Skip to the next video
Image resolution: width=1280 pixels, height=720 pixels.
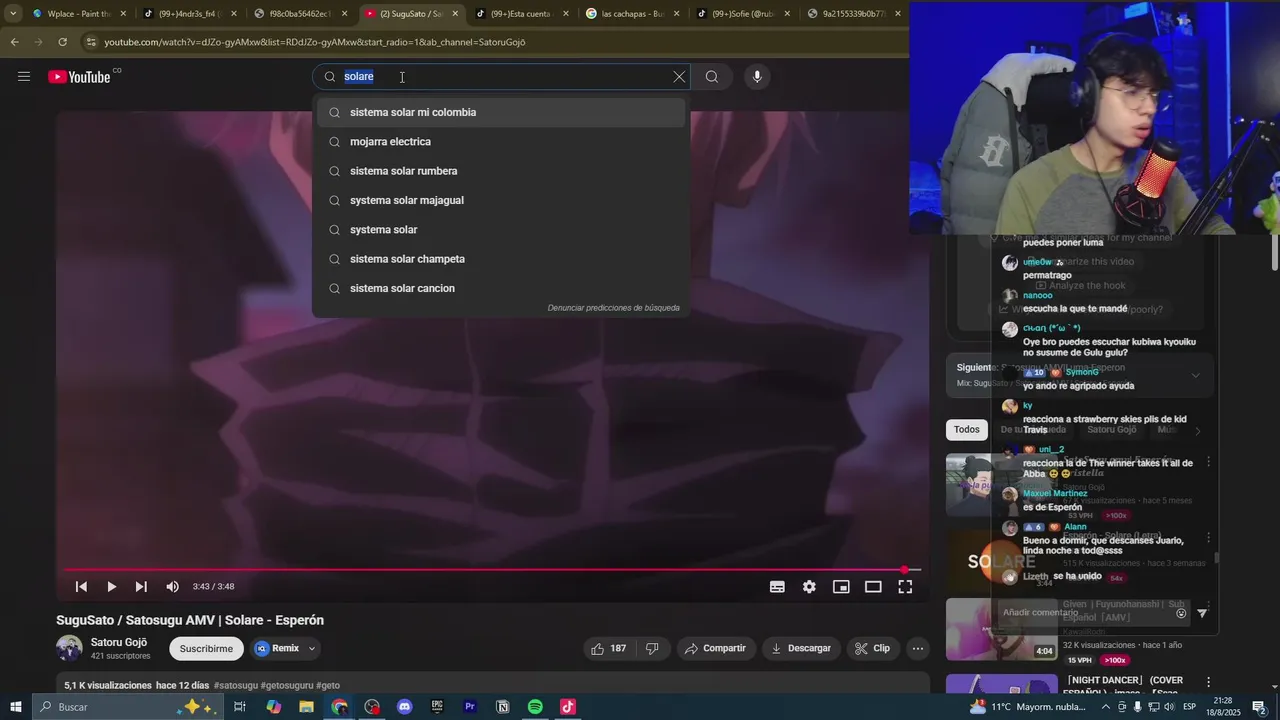point(141,587)
